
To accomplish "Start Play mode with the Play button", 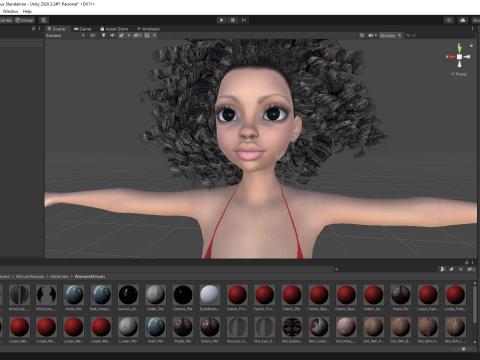I will click(x=221, y=20).
